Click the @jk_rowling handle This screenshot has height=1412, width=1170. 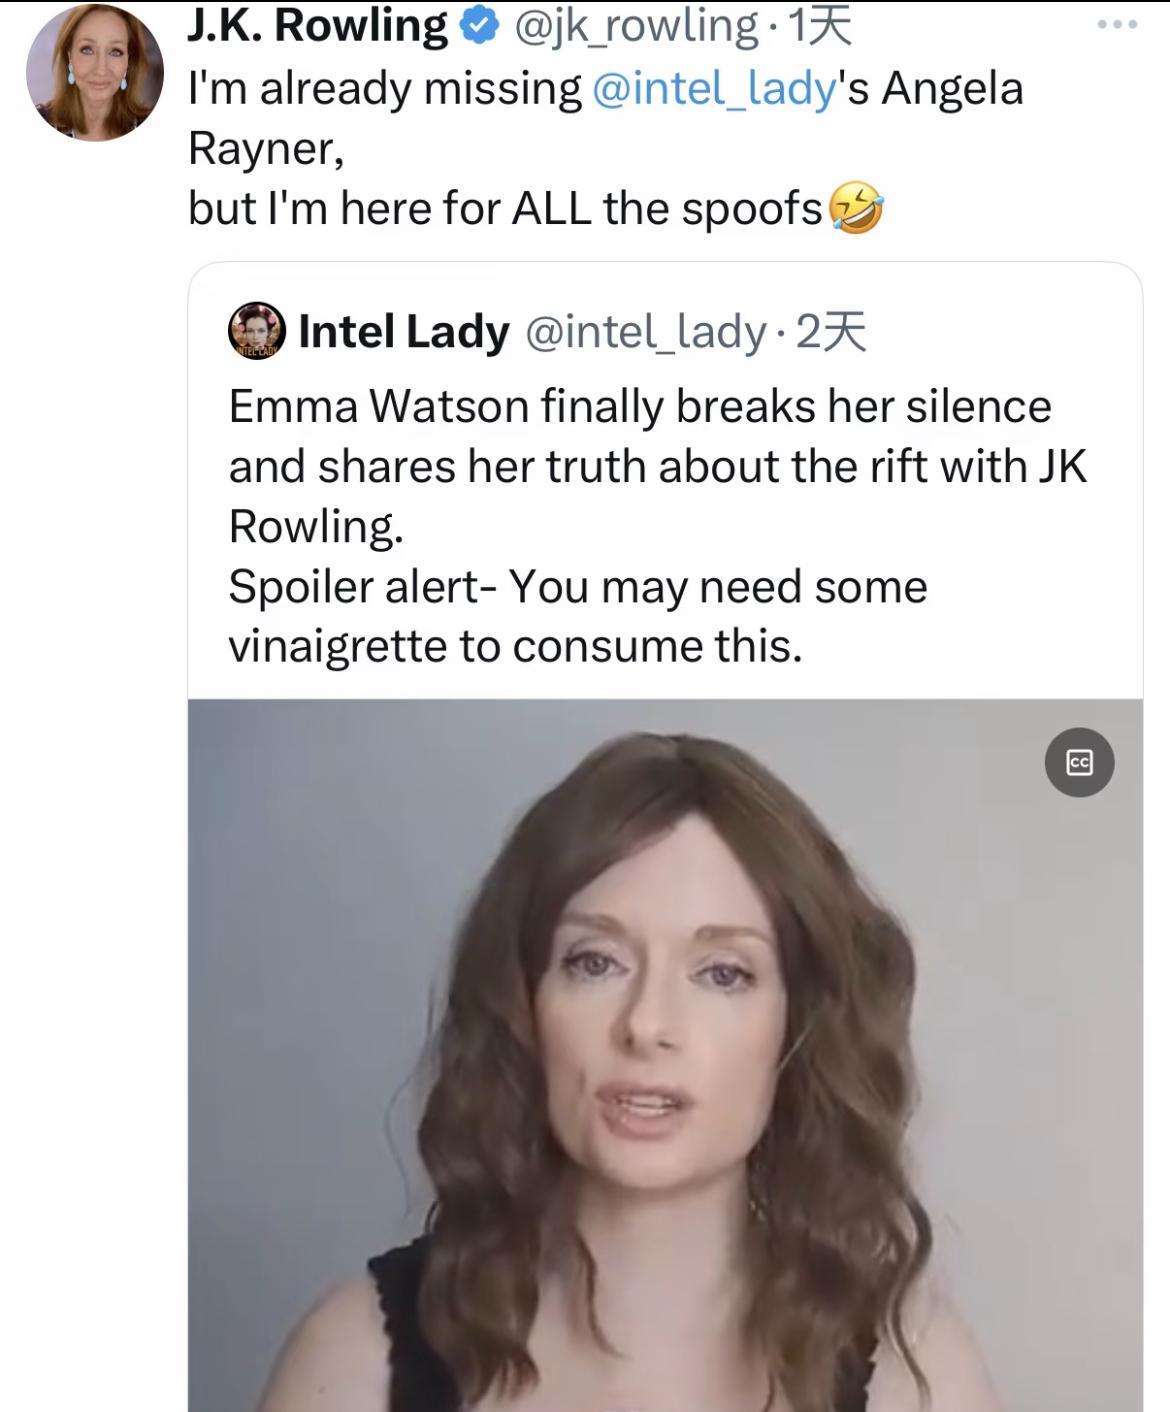tap(635, 26)
